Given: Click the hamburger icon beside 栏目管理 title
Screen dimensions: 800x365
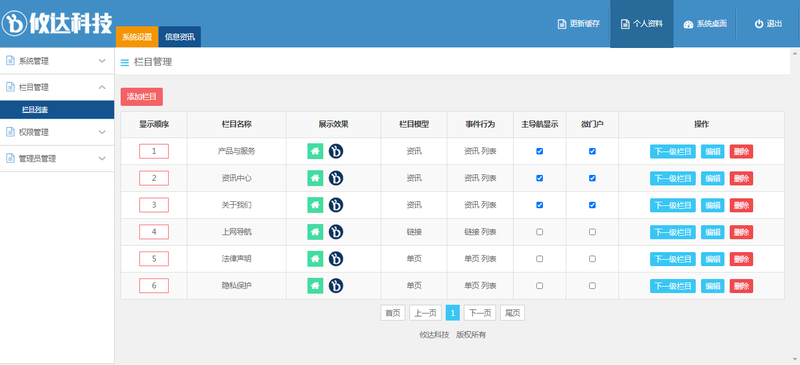Looking at the screenshot, I should point(124,63).
